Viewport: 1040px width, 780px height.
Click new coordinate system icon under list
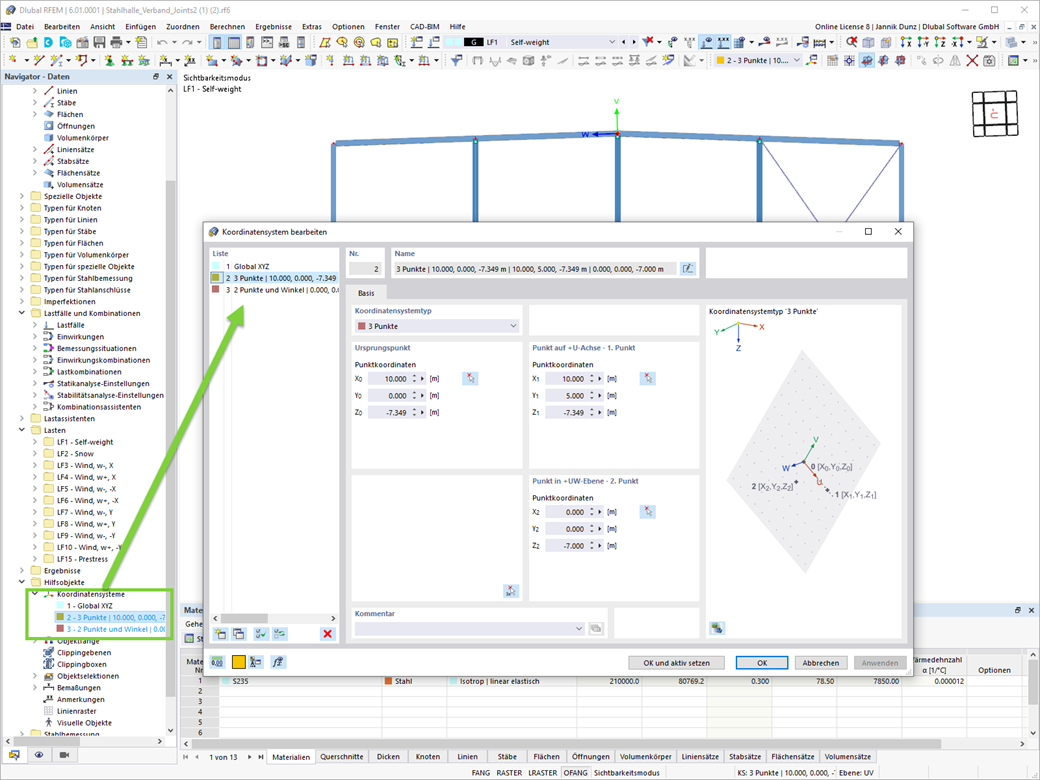[220, 634]
